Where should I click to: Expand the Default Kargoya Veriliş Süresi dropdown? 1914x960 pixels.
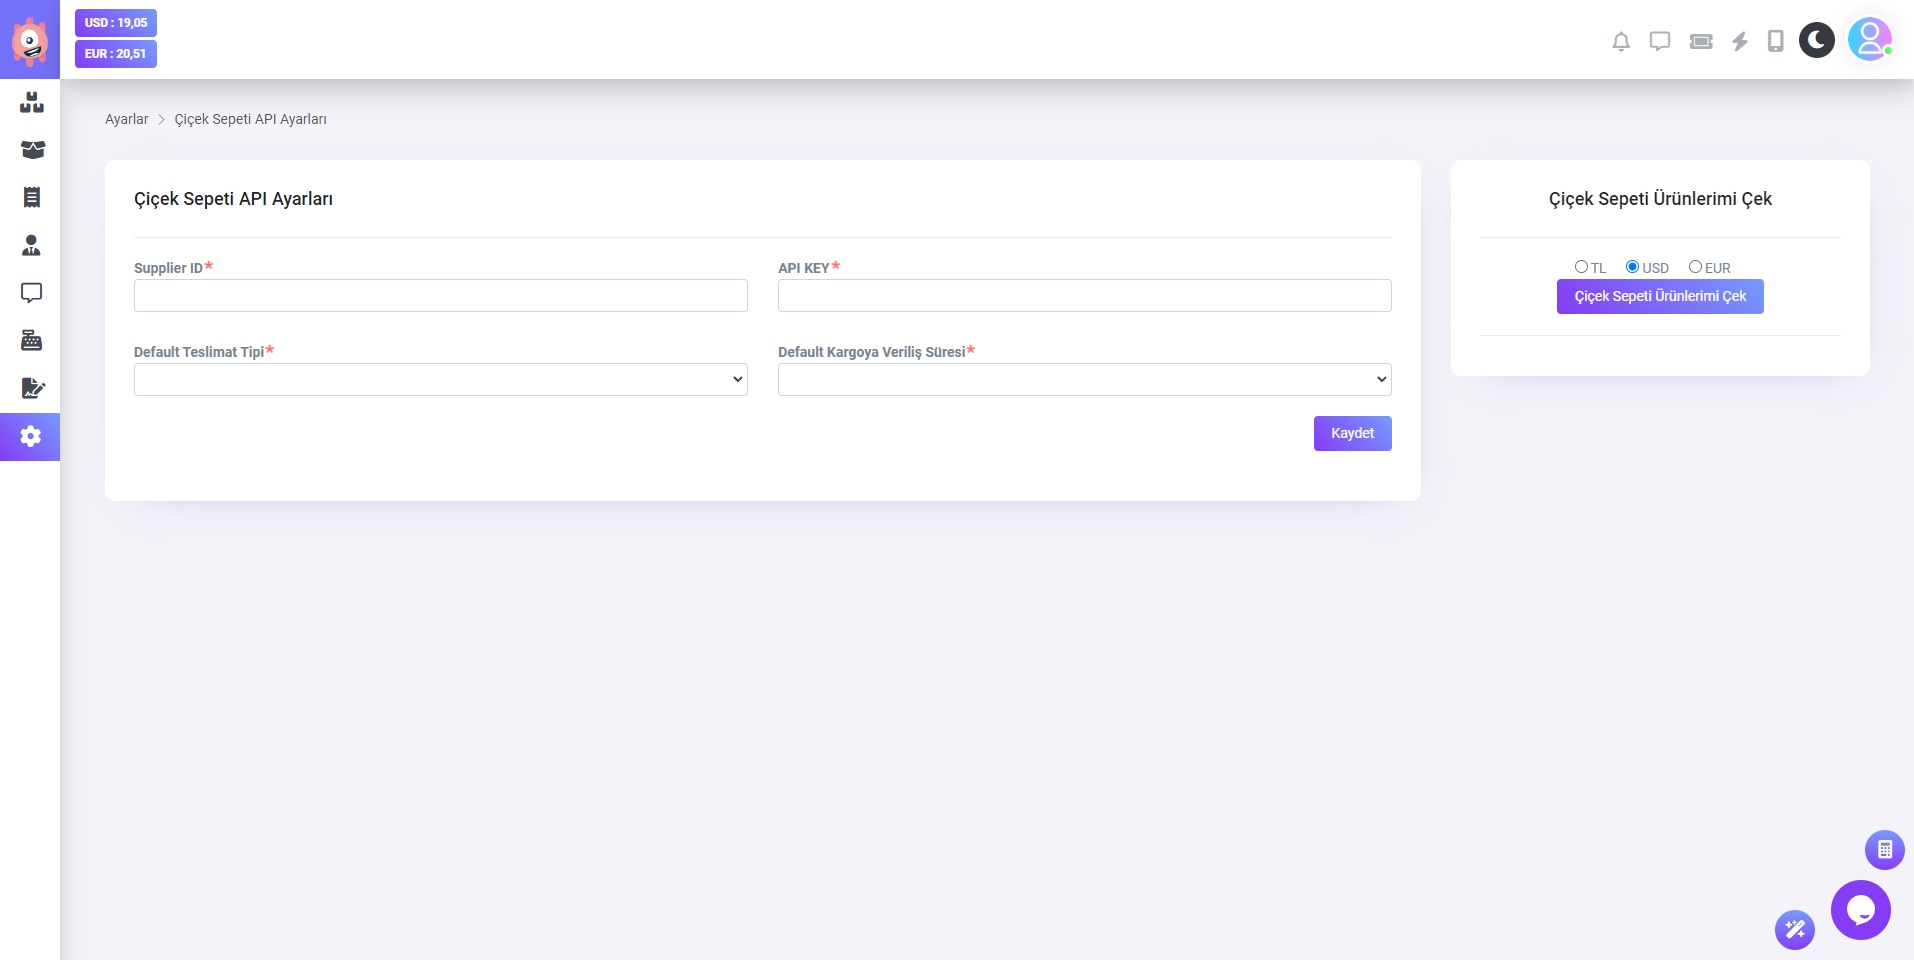pyautogui.click(x=1084, y=380)
